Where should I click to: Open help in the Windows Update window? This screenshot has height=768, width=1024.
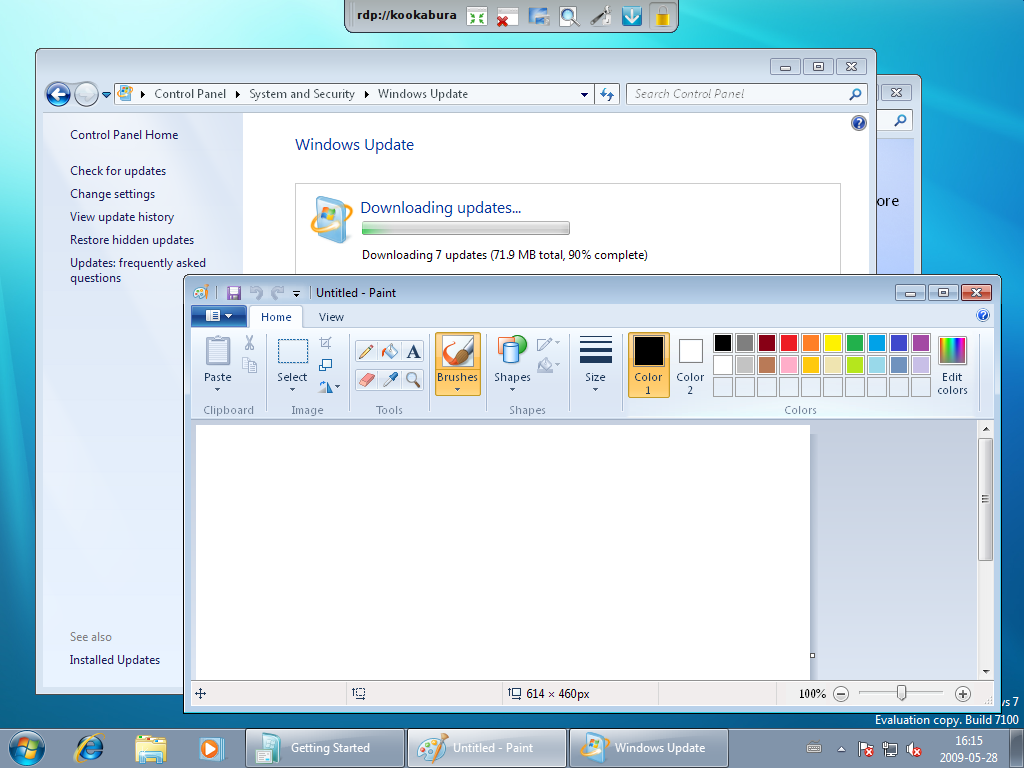859,123
